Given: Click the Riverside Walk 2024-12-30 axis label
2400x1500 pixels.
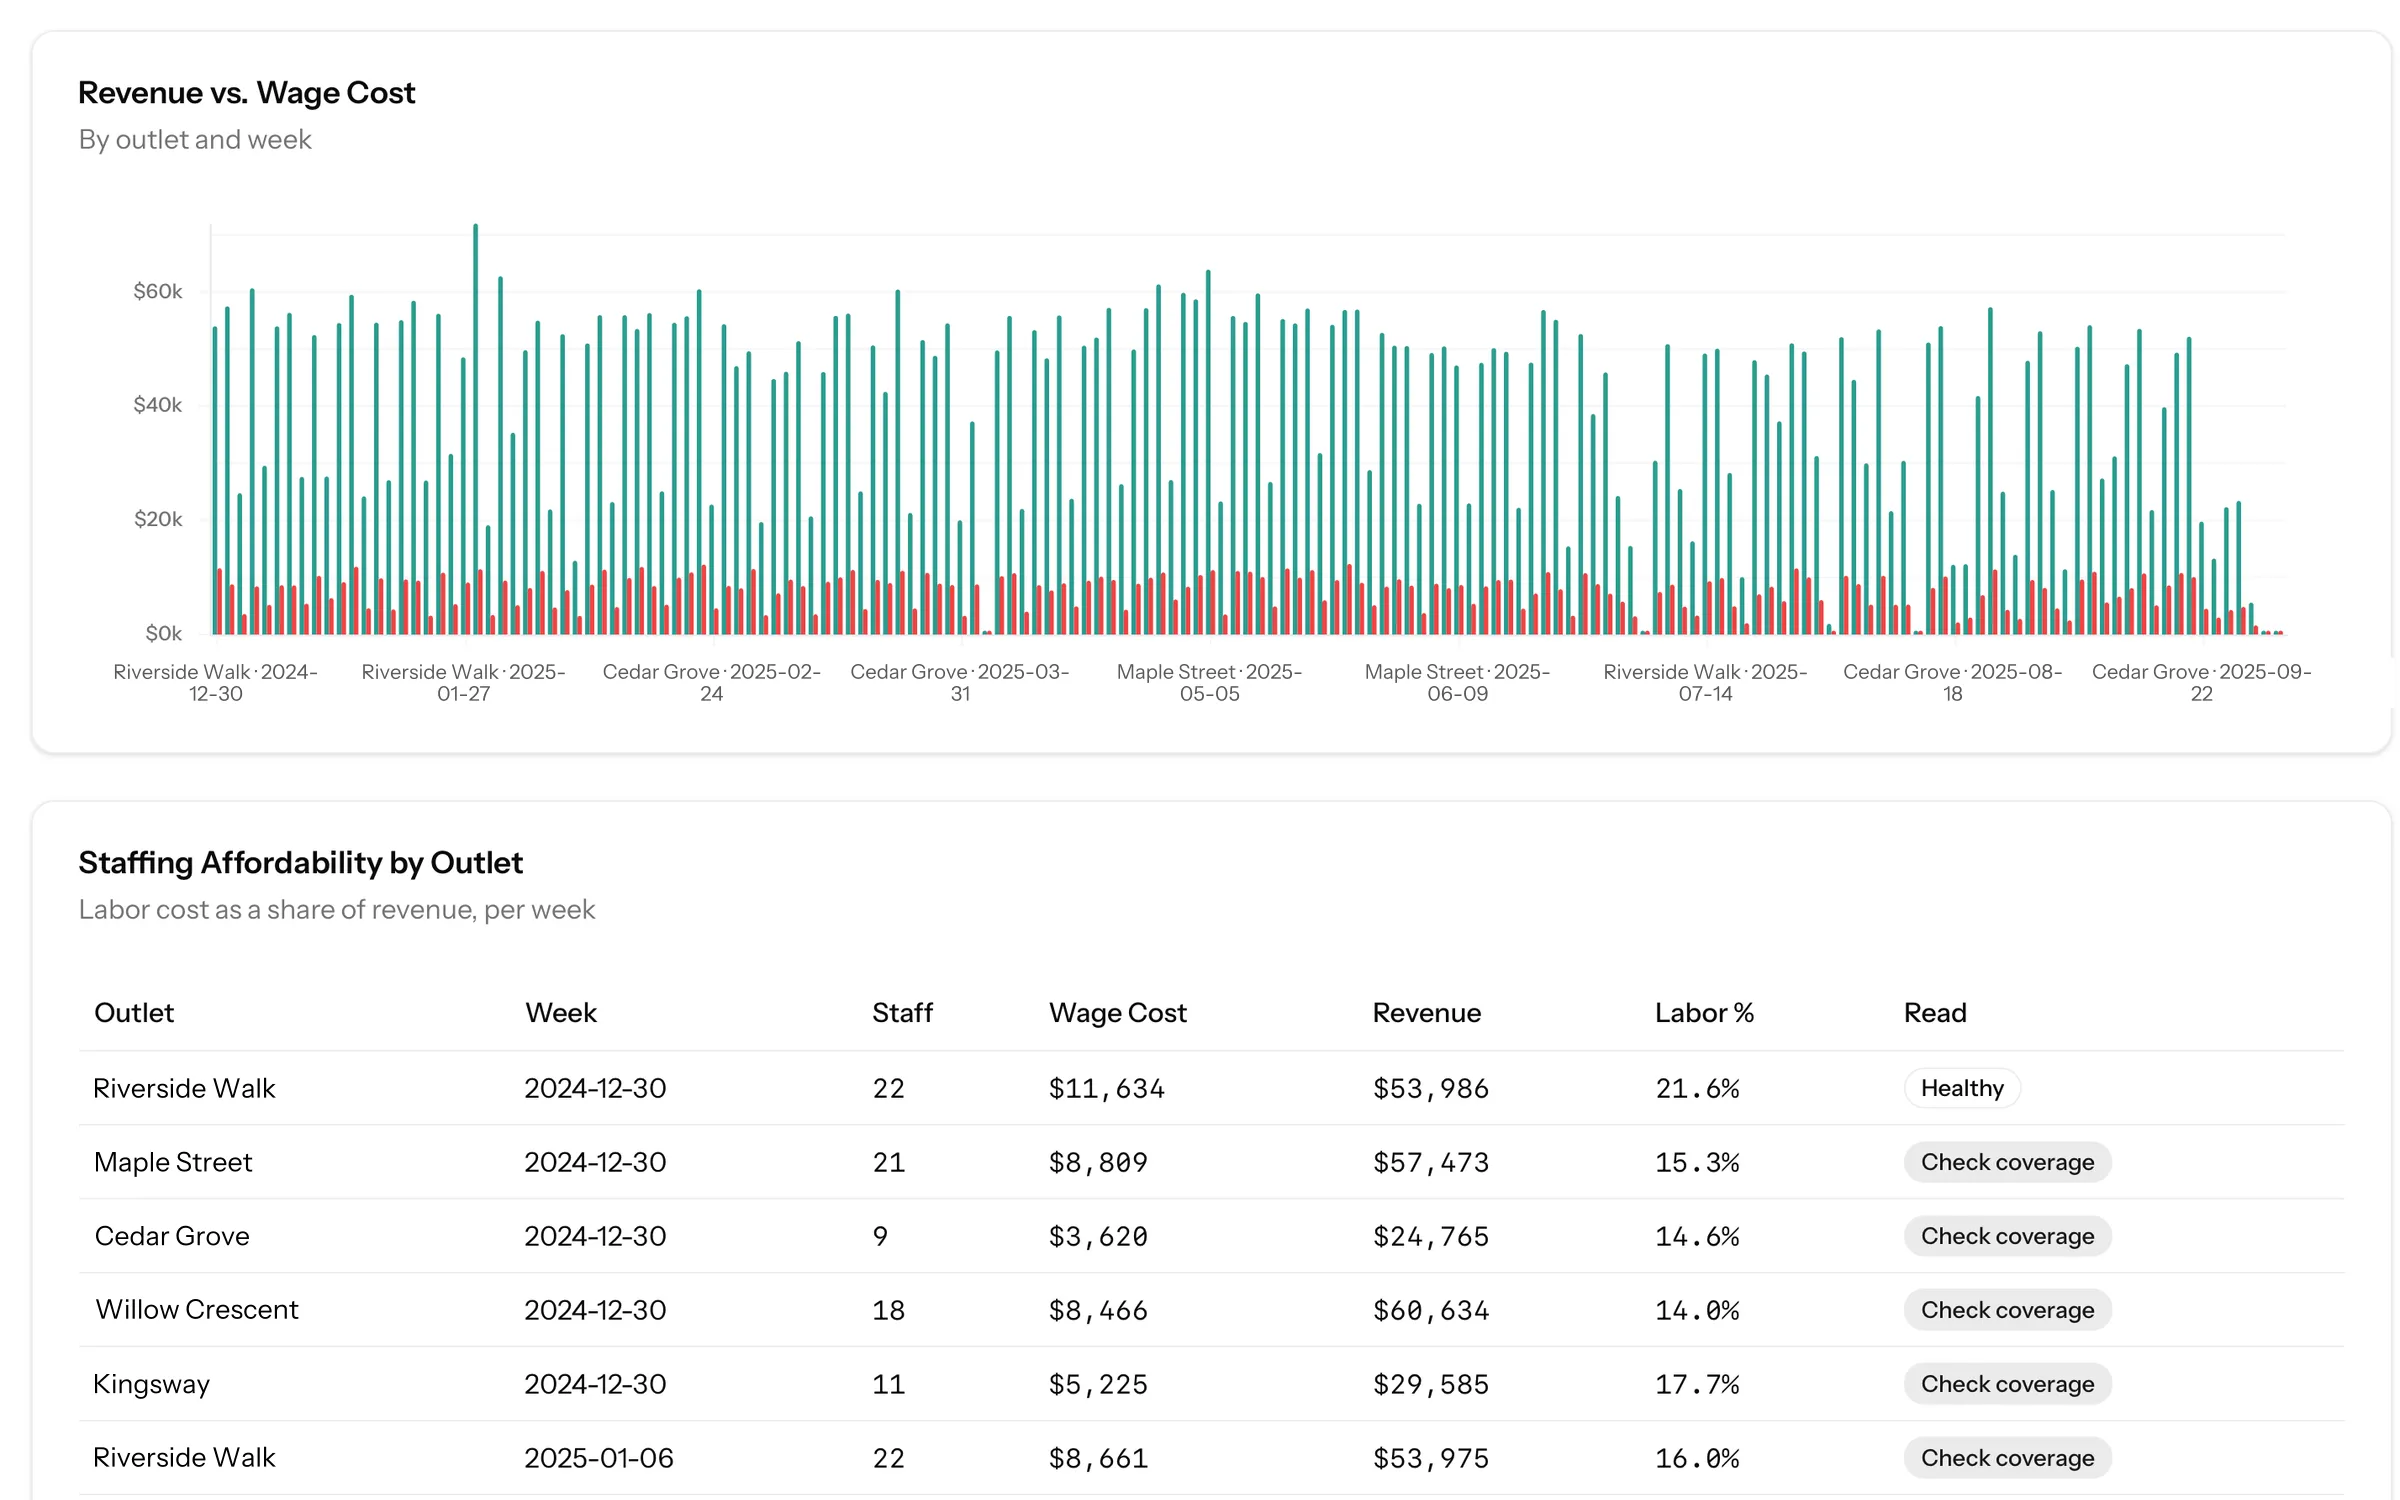Looking at the screenshot, I should (216, 682).
